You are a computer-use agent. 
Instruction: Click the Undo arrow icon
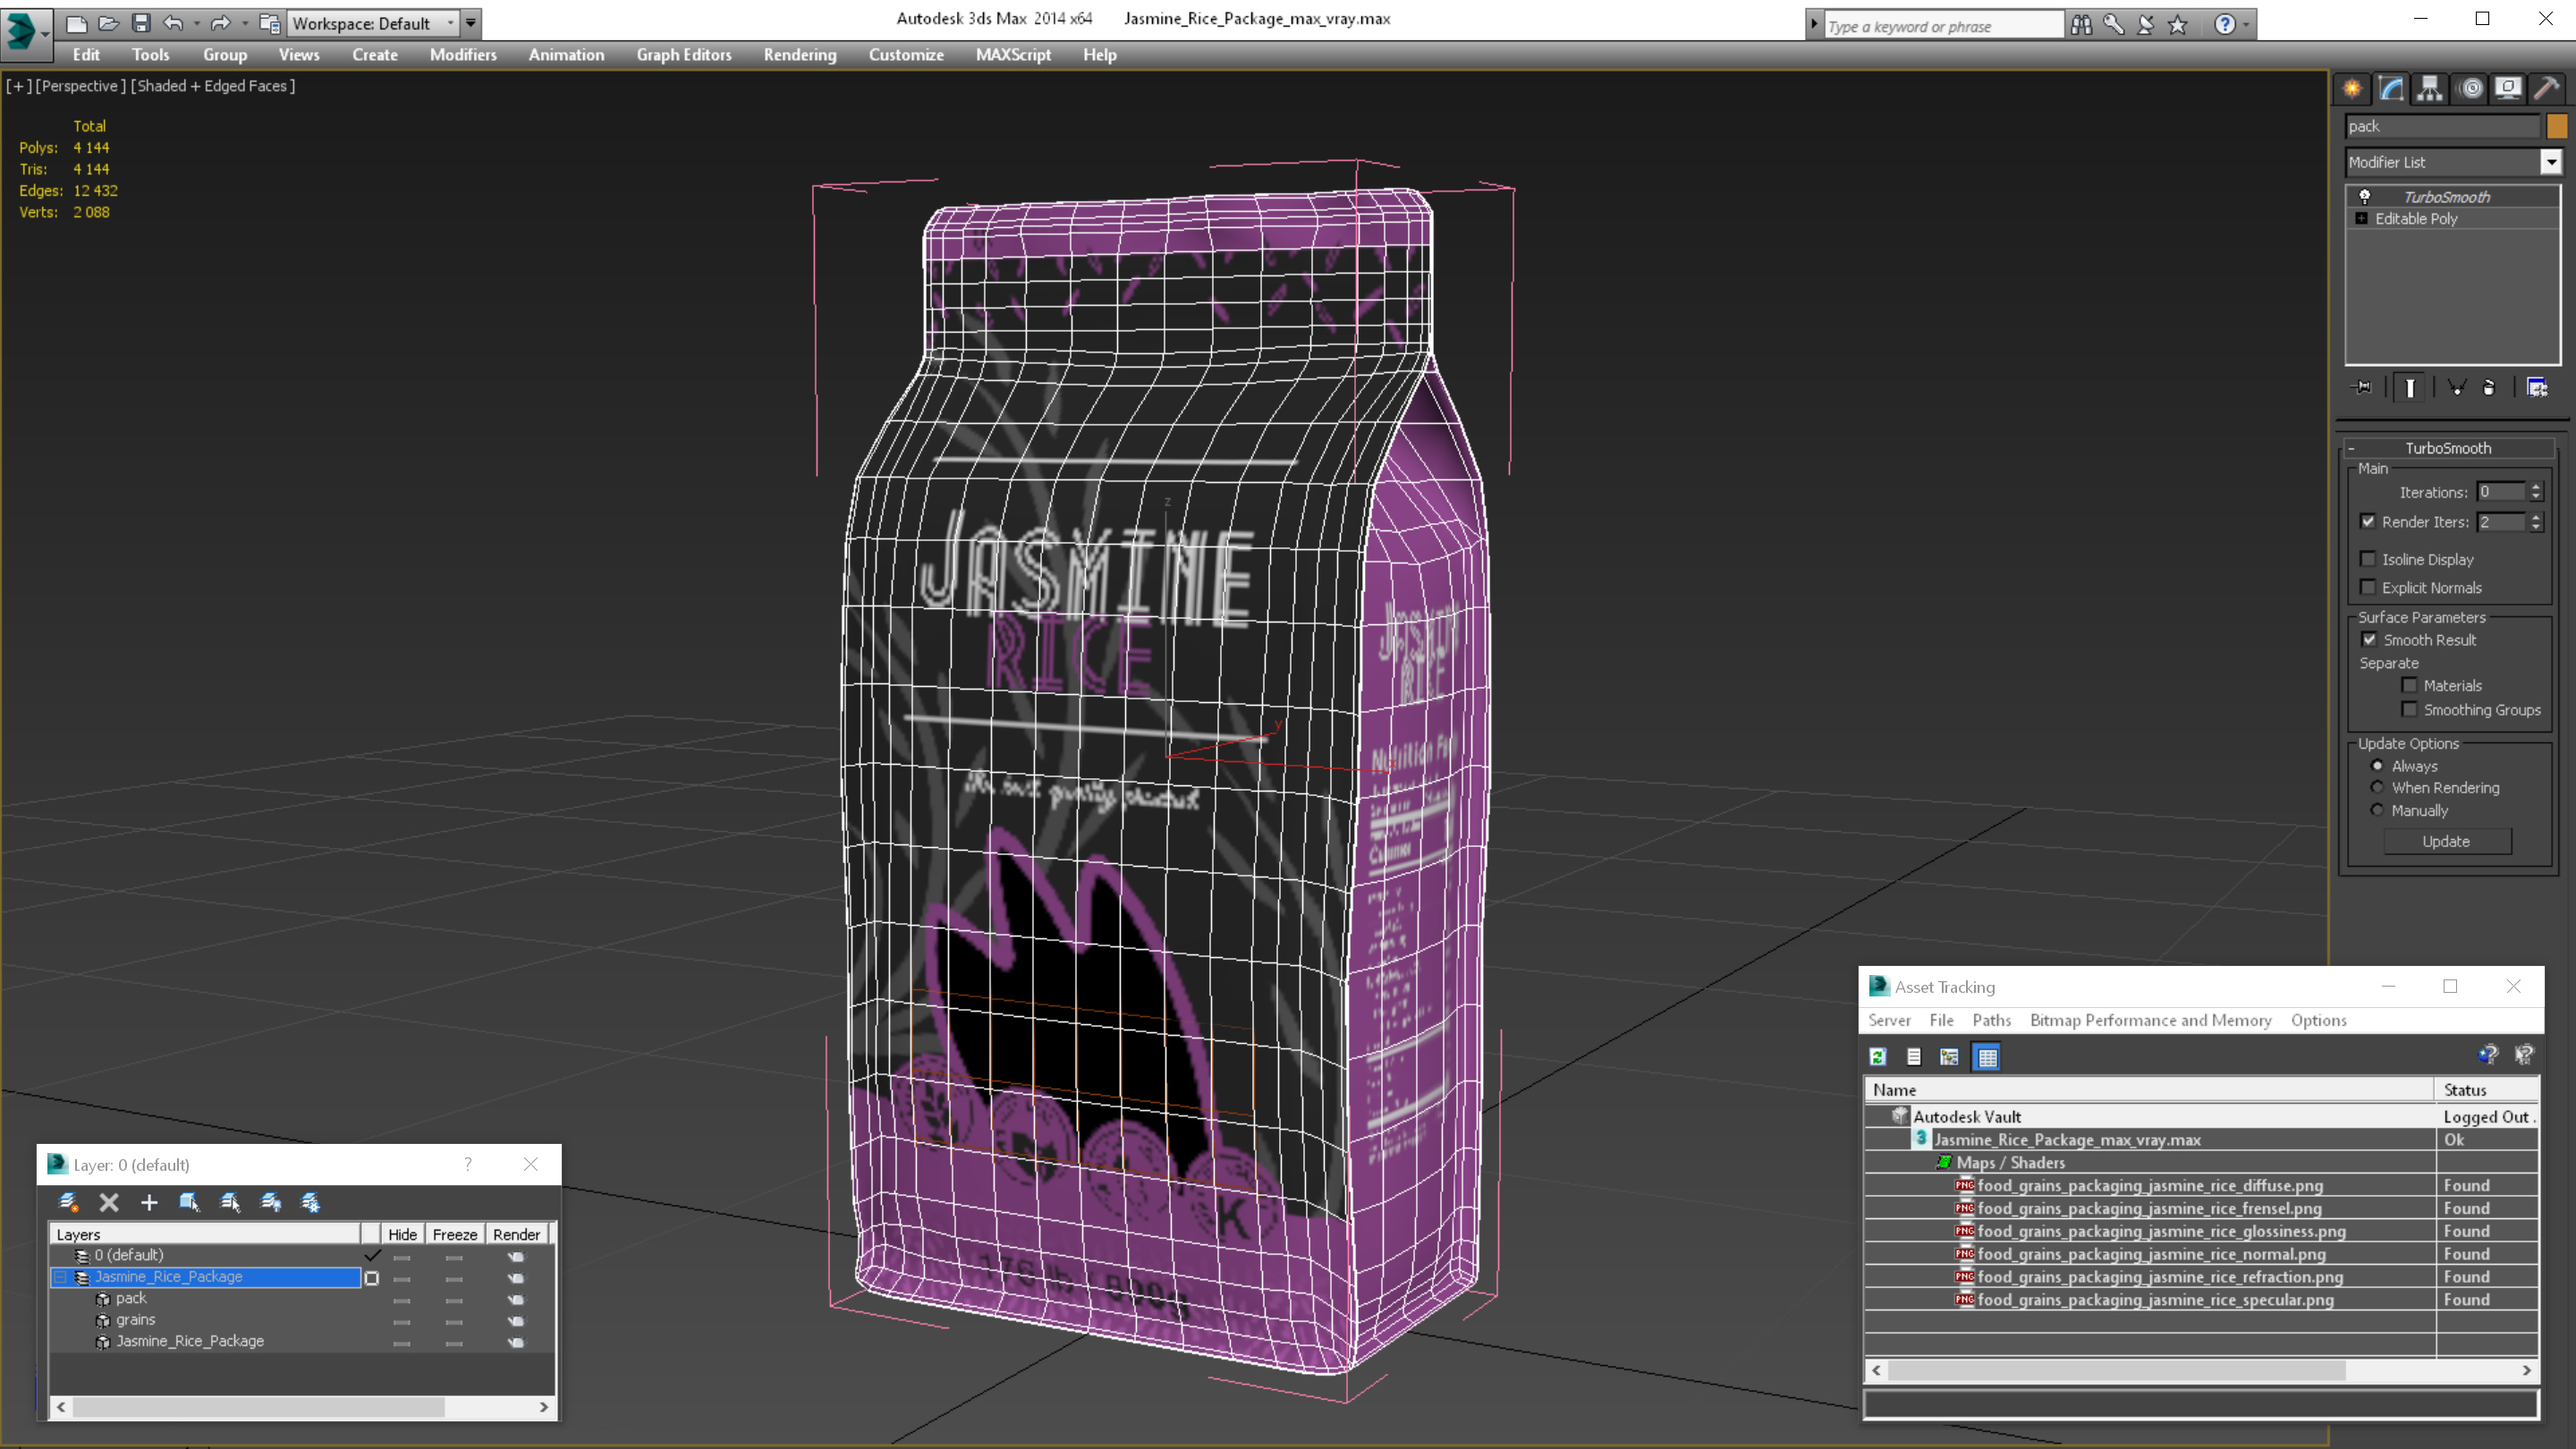click(x=173, y=23)
